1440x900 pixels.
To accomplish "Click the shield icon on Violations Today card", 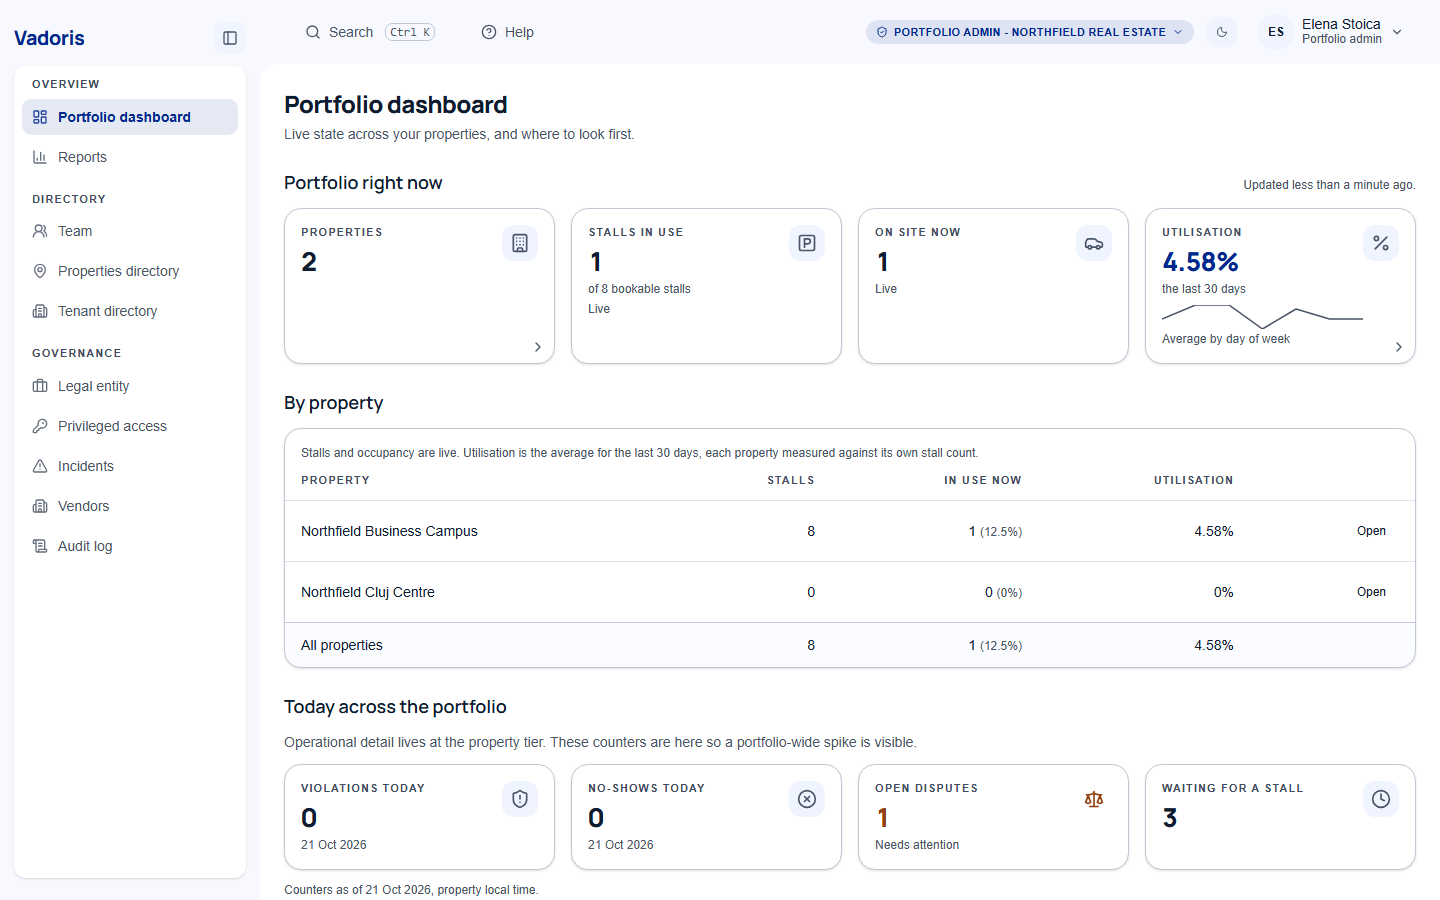I will click(x=520, y=799).
